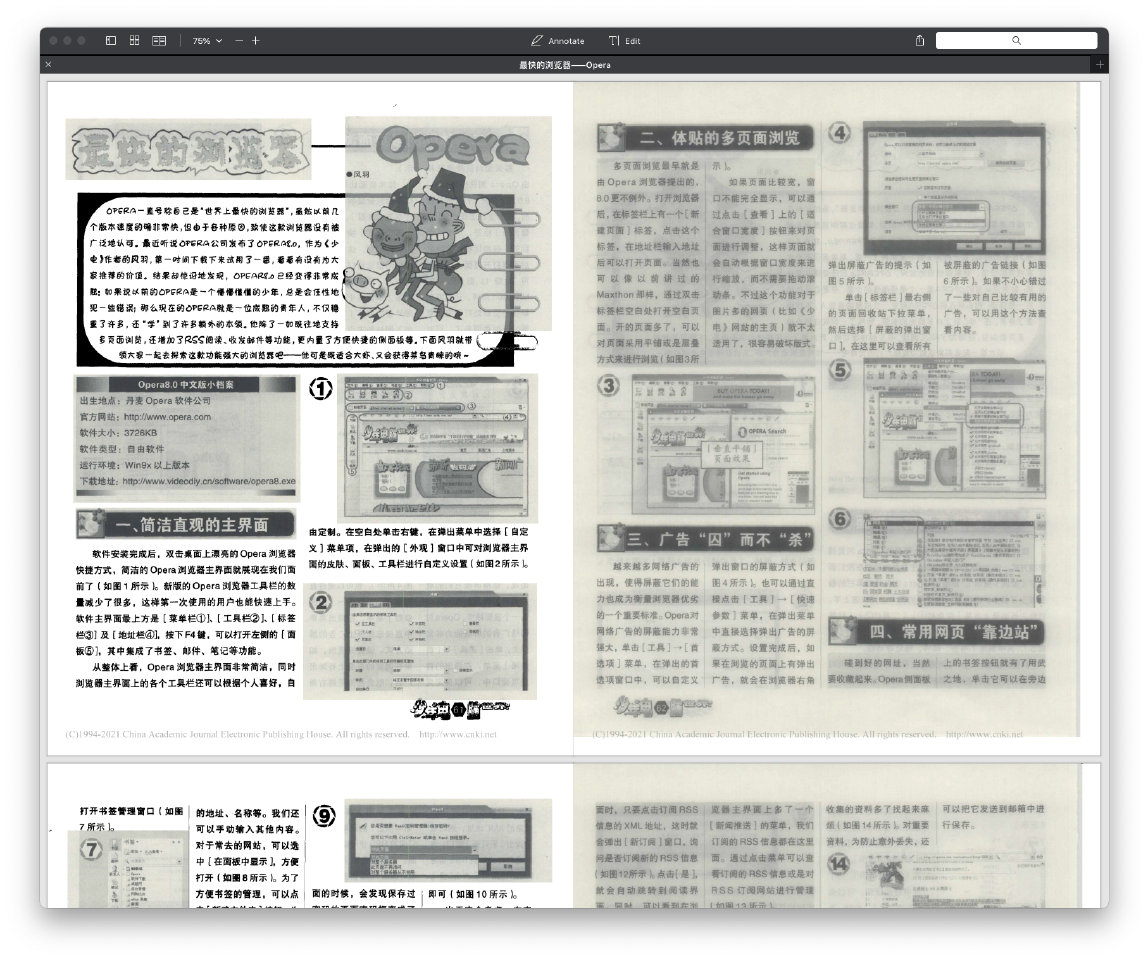The height and width of the screenshot is (960, 1148).
Task: Click the Annotate pencil tool
Action: 558,41
